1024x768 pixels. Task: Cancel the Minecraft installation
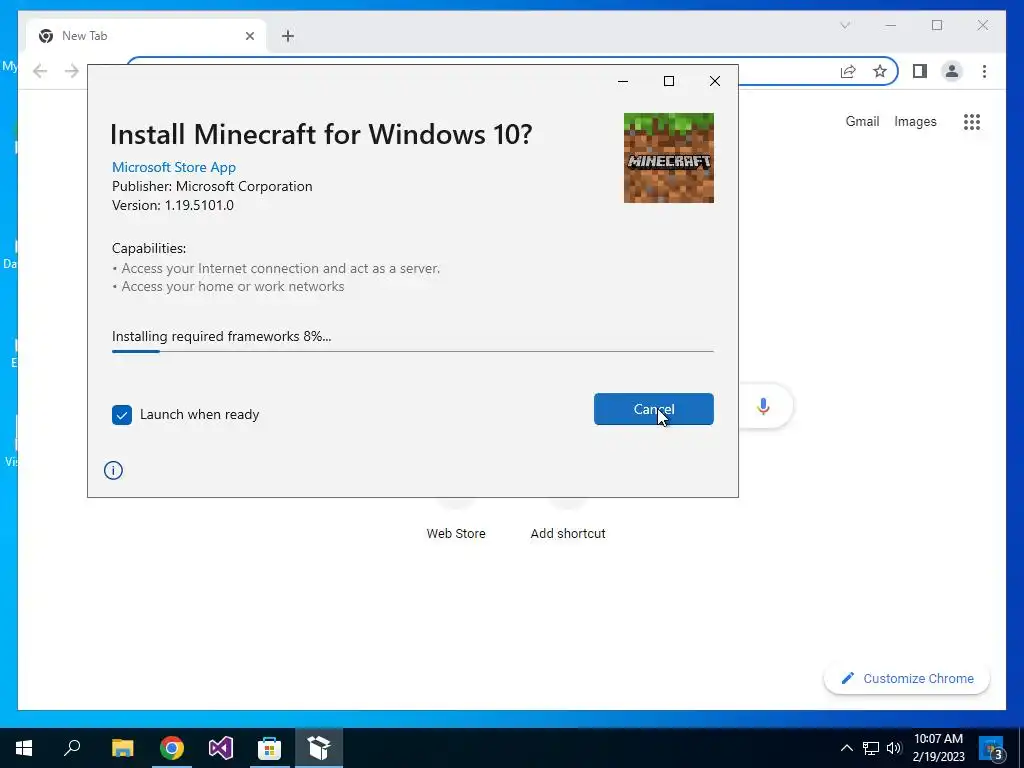[653, 409]
